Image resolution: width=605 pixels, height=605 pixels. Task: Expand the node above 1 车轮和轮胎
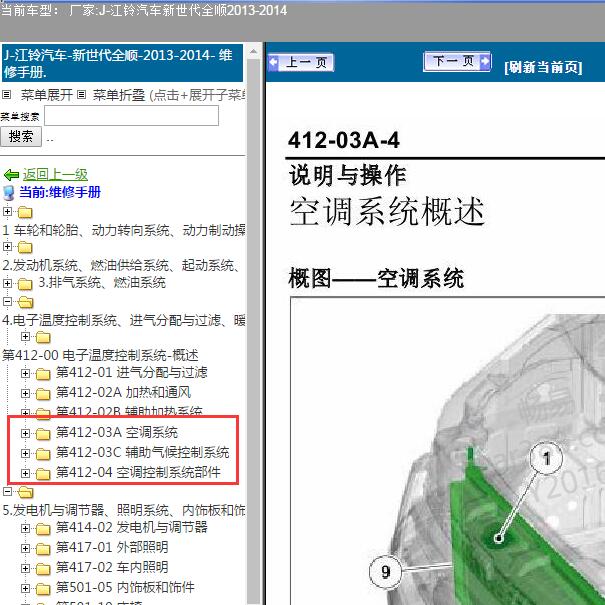[7, 211]
